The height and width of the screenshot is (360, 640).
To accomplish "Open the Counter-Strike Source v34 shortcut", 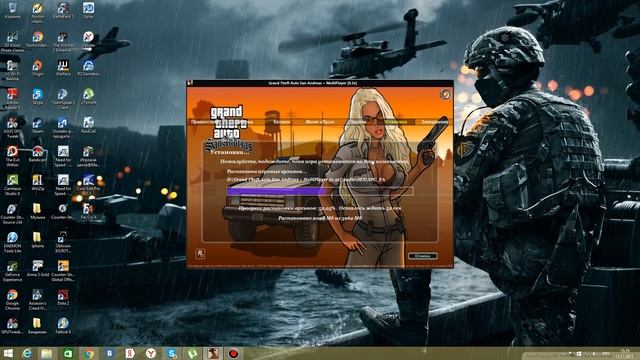I will [x=12, y=213].
